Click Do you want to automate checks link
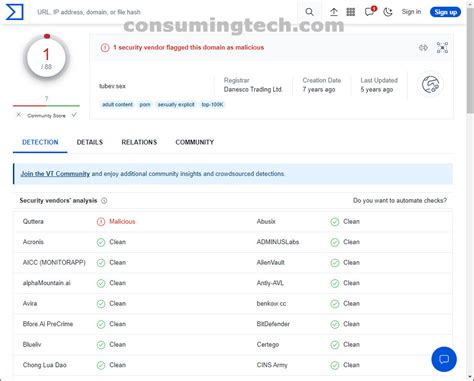 (400, 201)
